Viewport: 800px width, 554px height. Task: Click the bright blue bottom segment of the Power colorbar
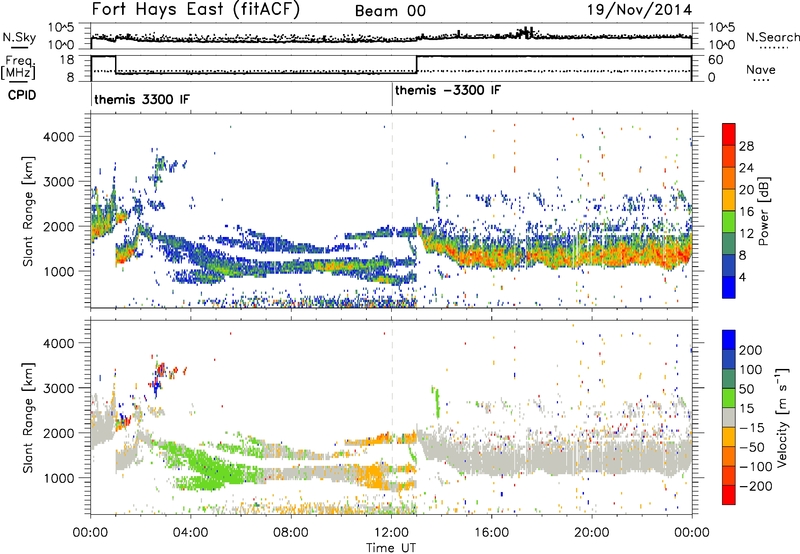pos(729,287)
